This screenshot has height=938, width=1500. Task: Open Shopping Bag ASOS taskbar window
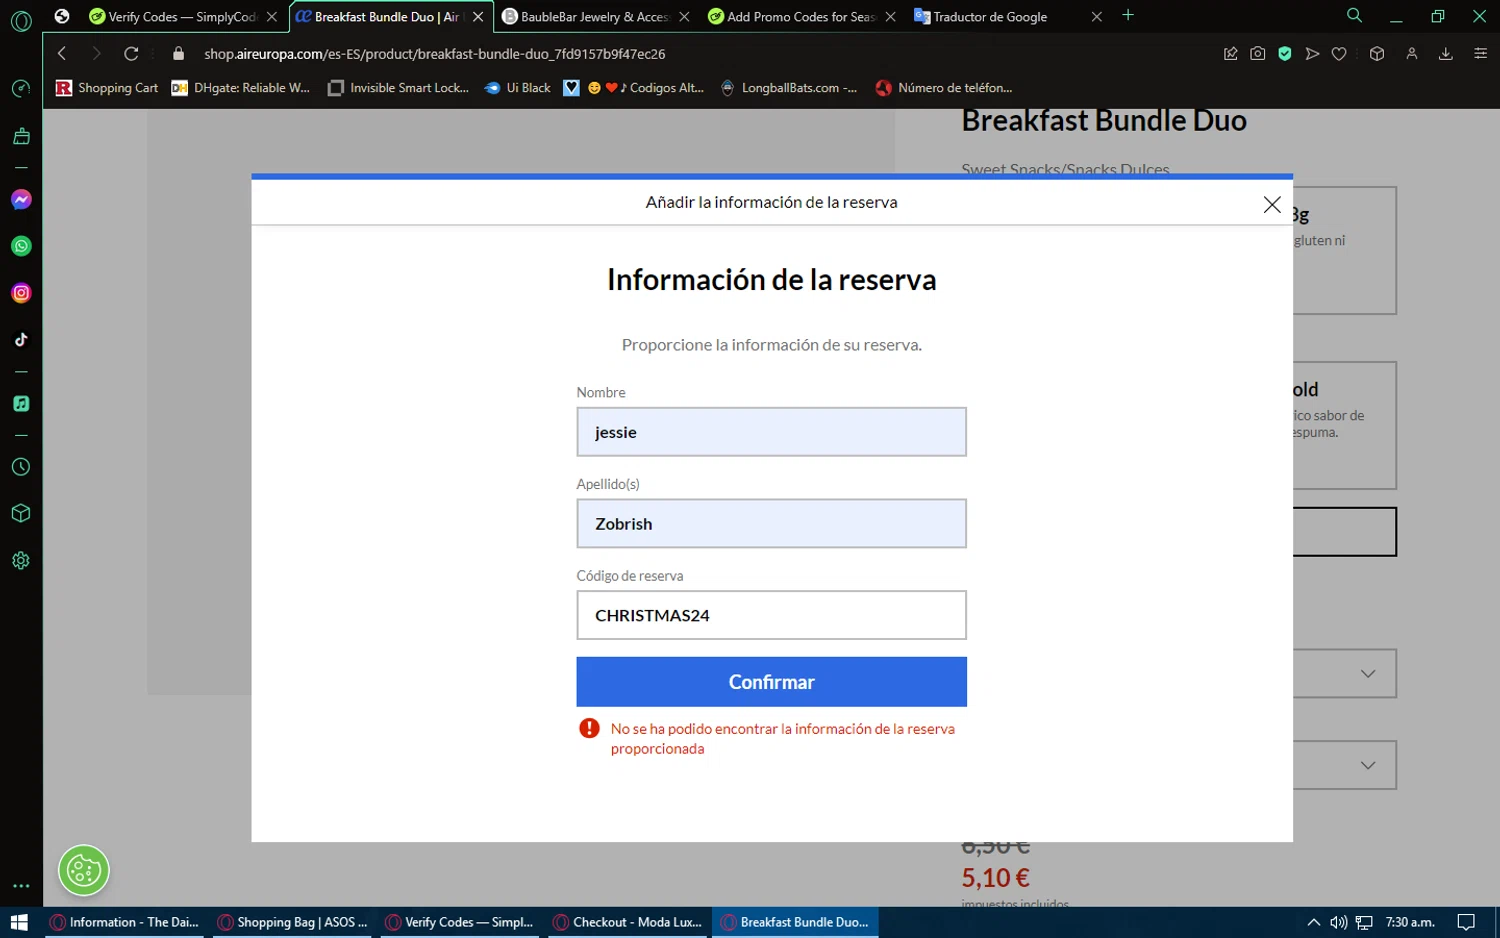pos(292,922)
